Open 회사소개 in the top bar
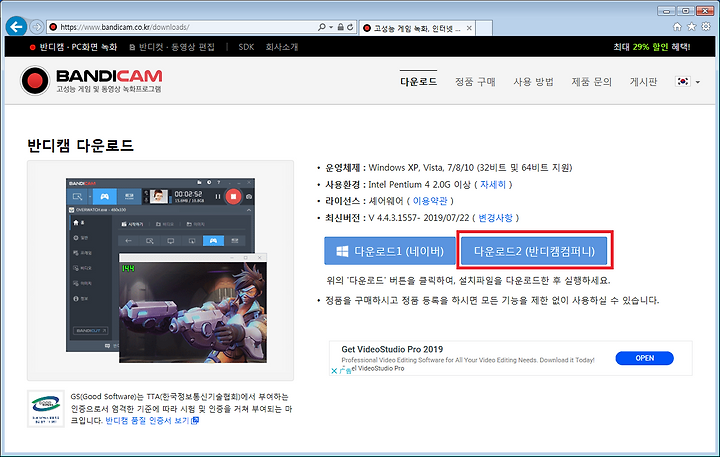 (x=282, y=47)
